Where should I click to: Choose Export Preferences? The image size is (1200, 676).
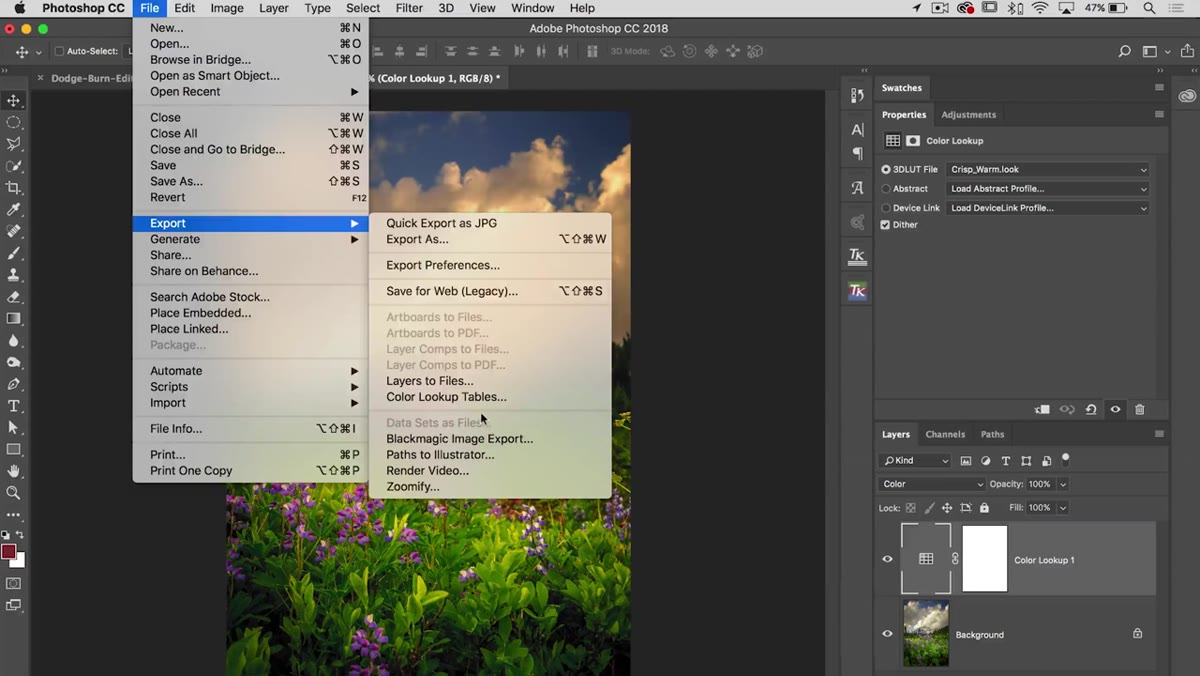(443, 265)
